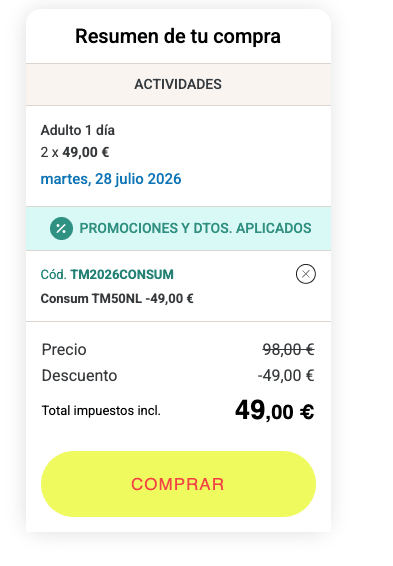Remove promo code TM2026CONSUM with the X icon
This screenshot has width=393, height=566.
[306, 274]
